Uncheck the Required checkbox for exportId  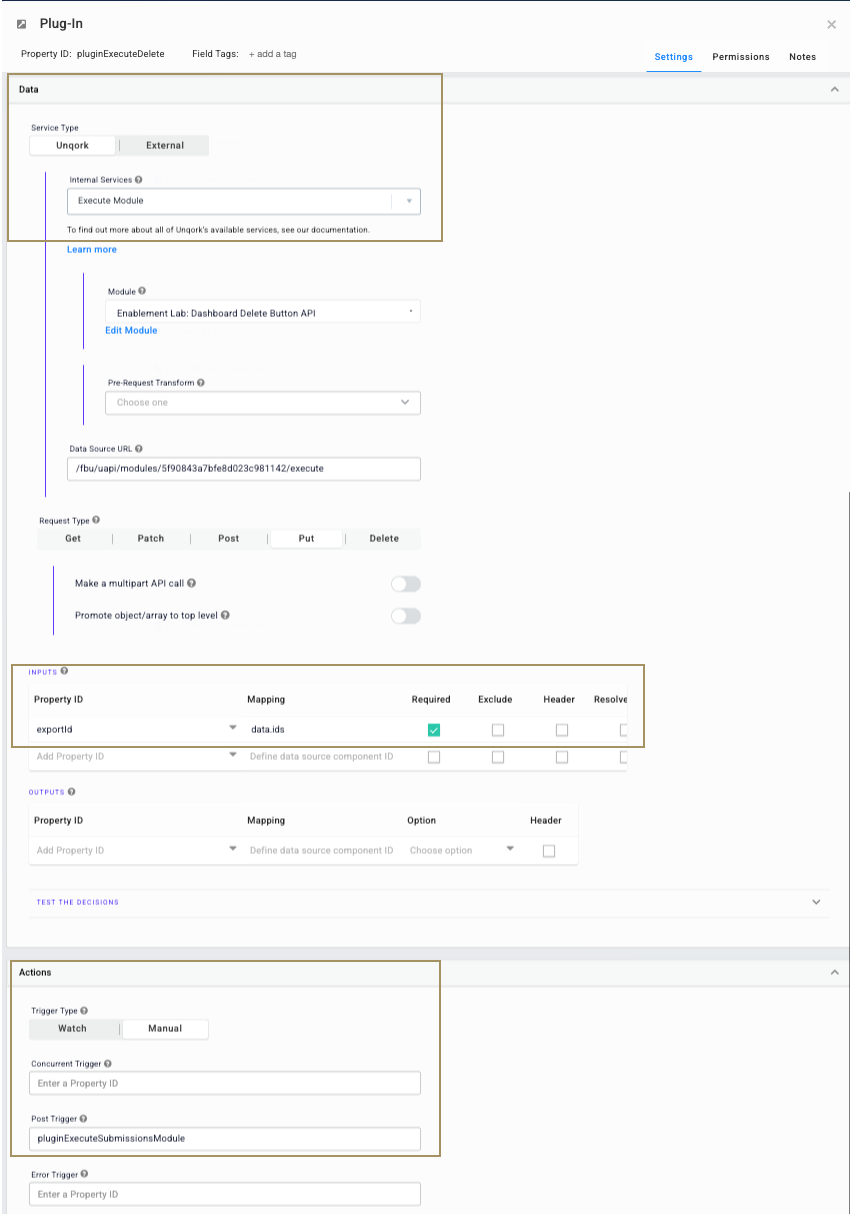(434, 729)
